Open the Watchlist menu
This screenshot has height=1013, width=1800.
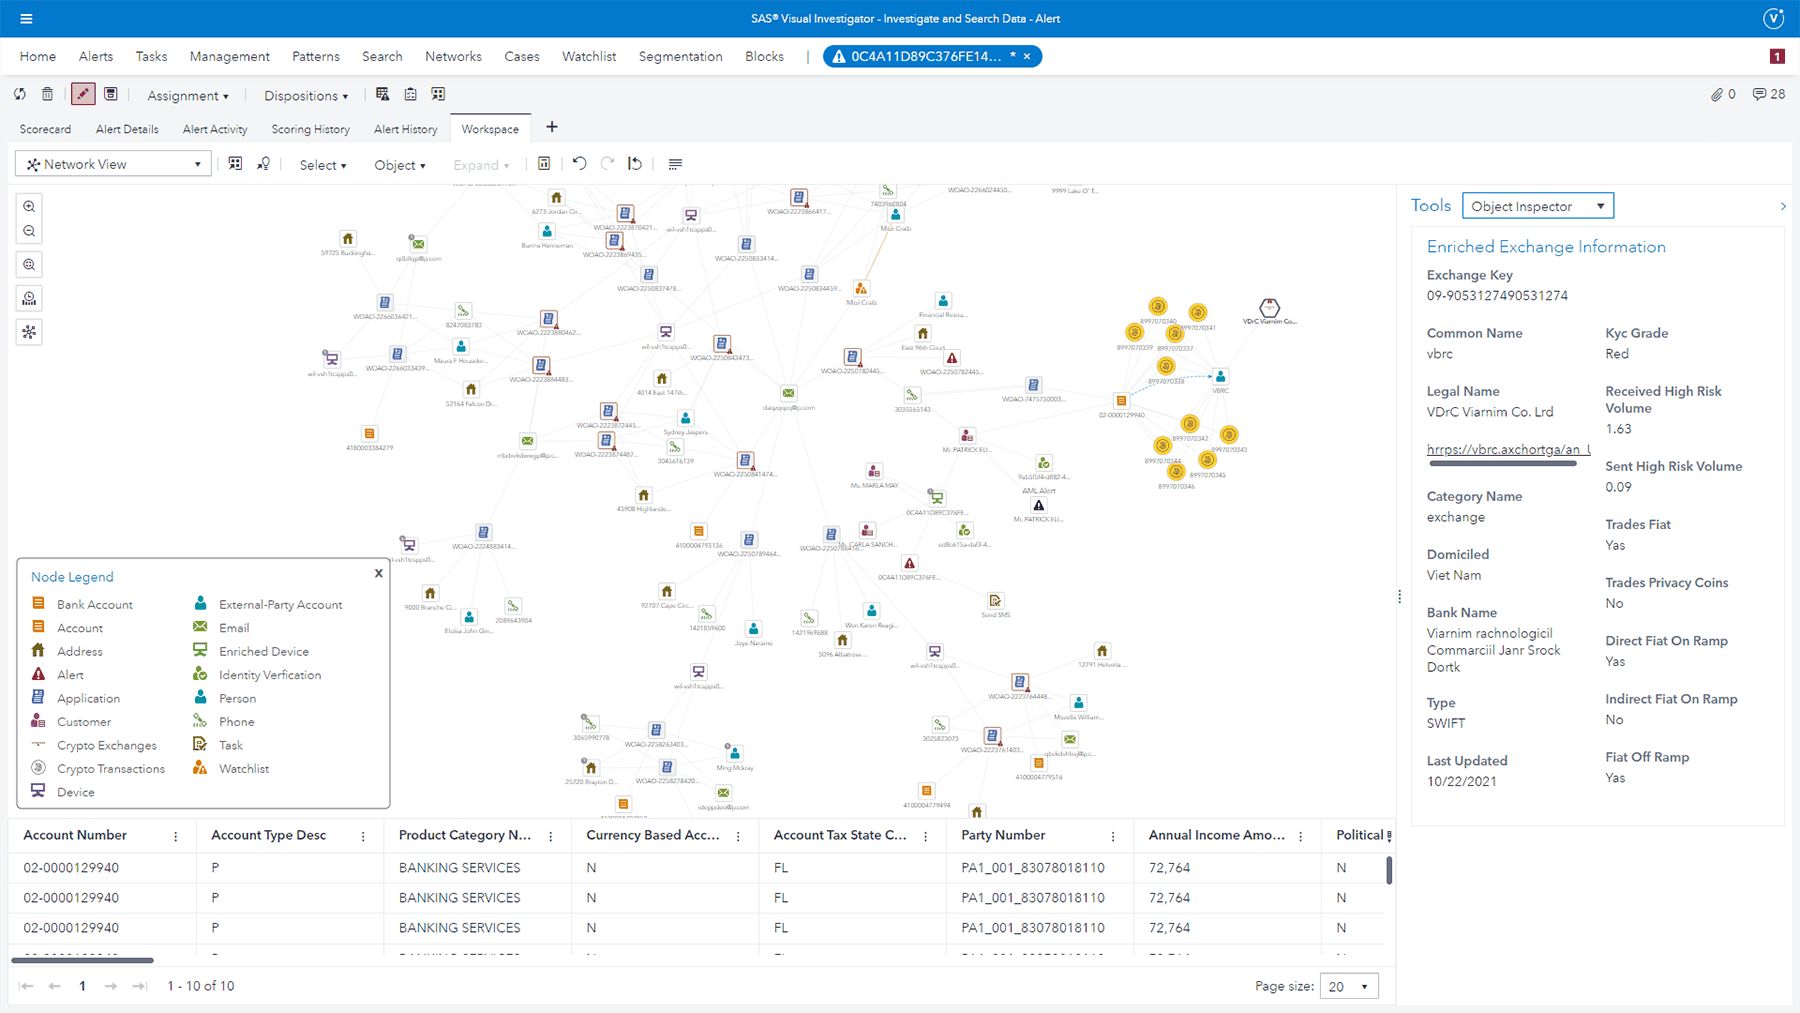point(589,56)
